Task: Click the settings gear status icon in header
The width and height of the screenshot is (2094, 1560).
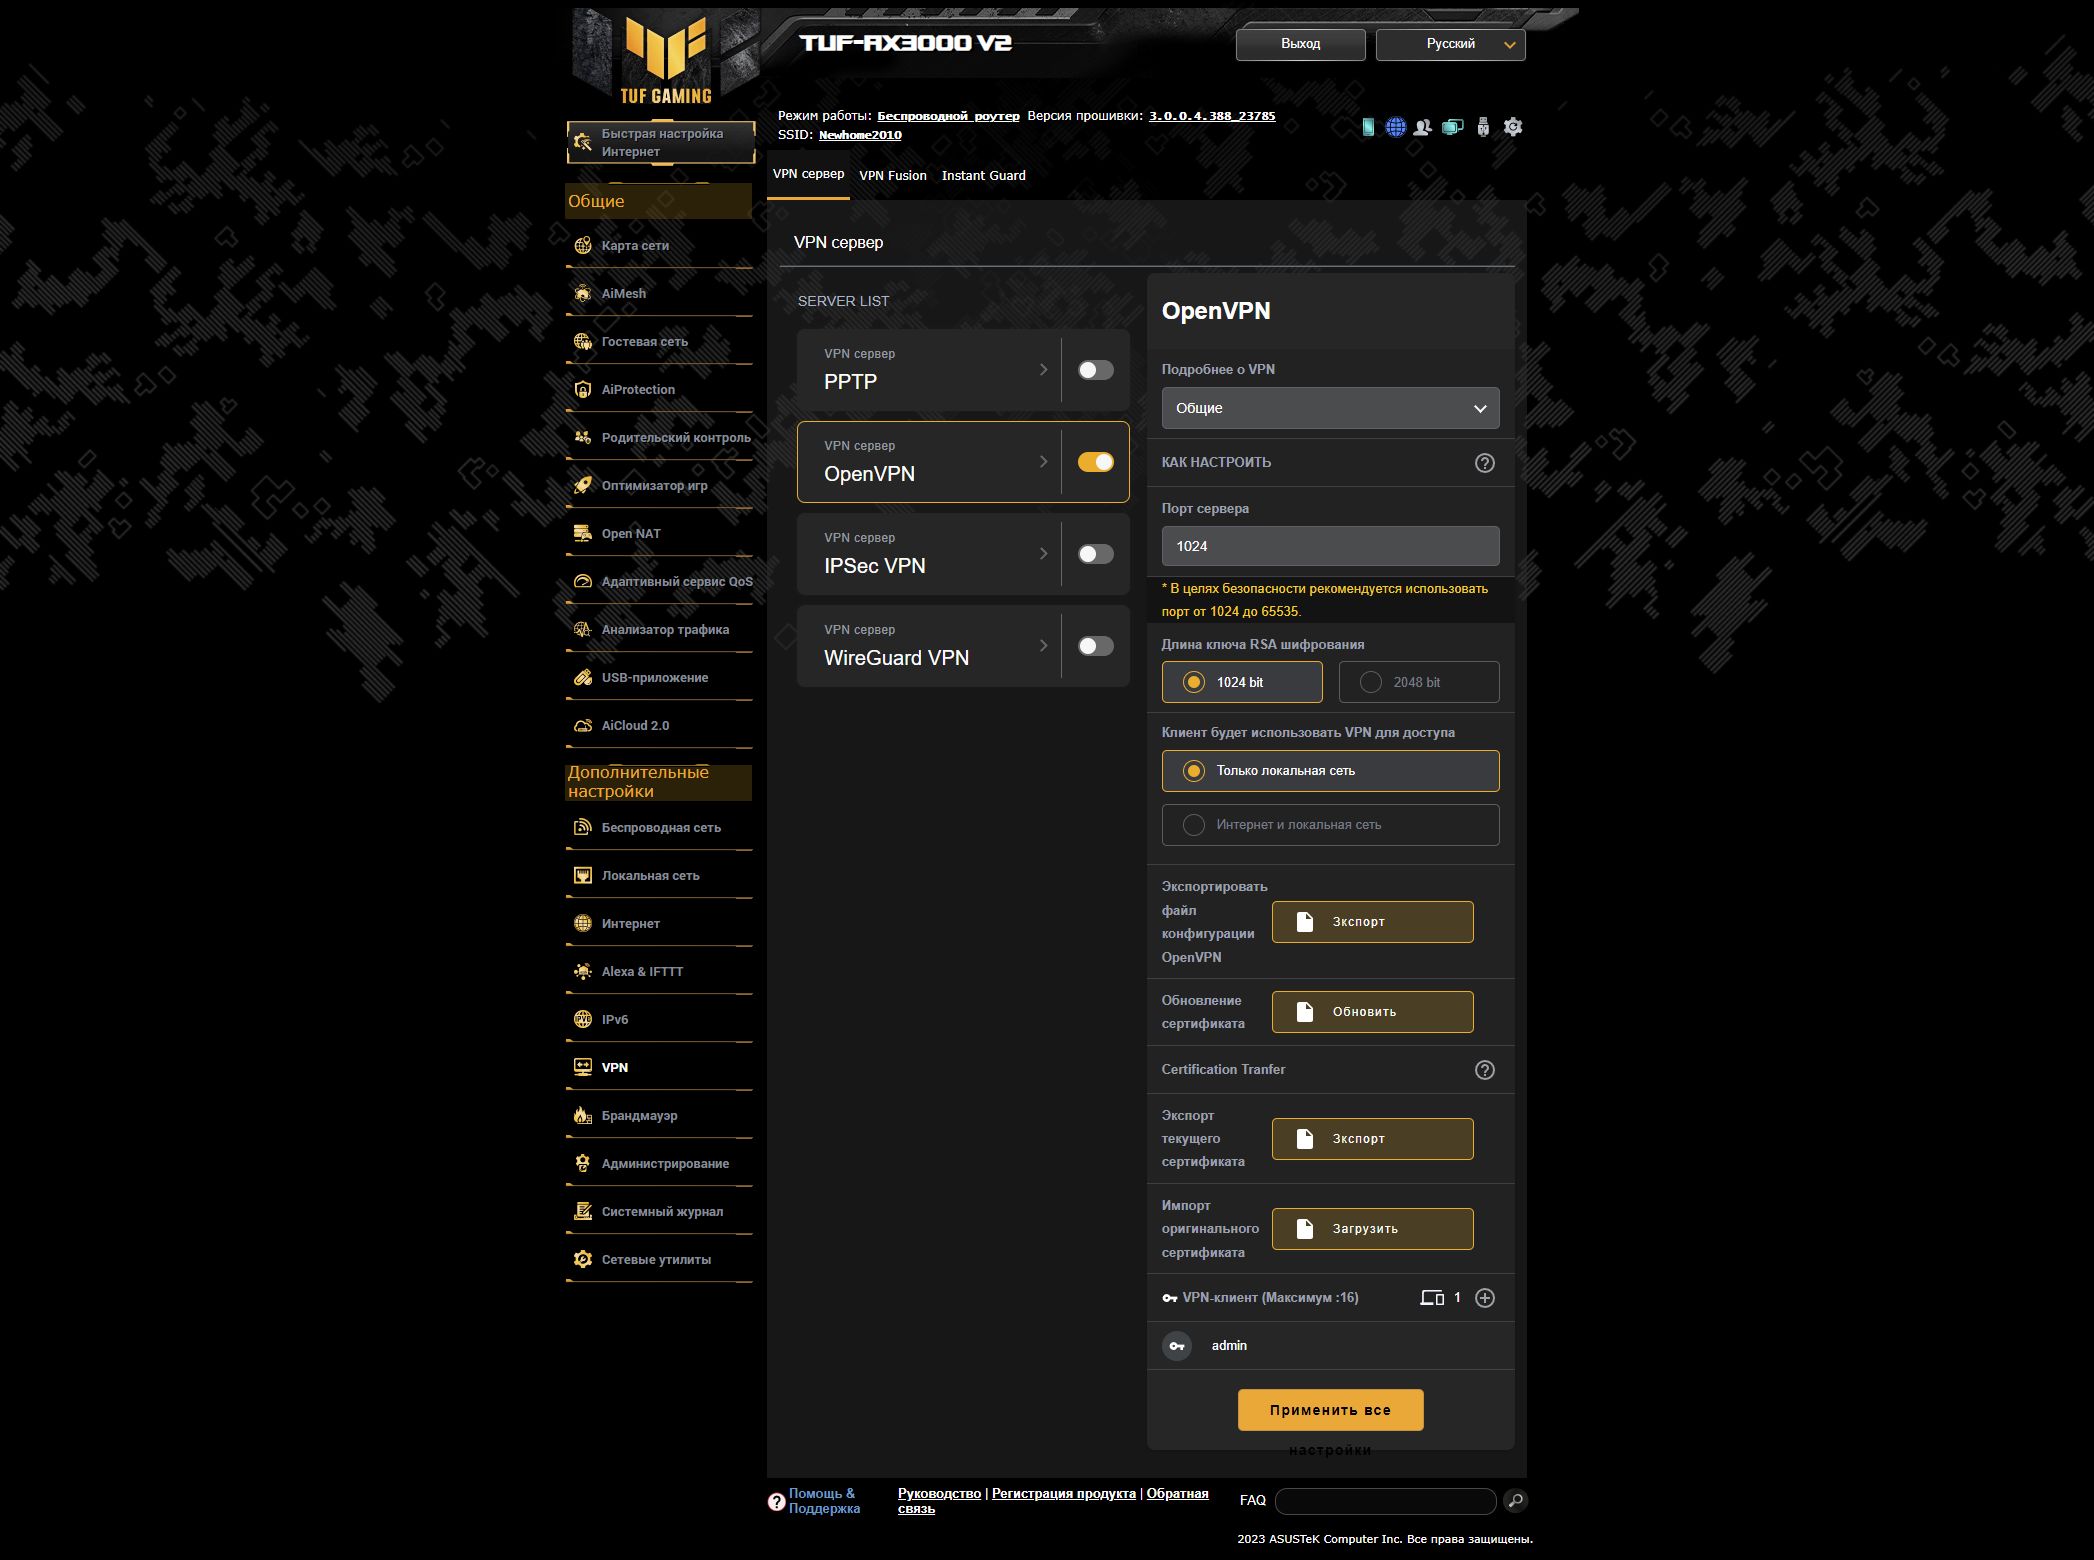Action: coord(1513,127)
